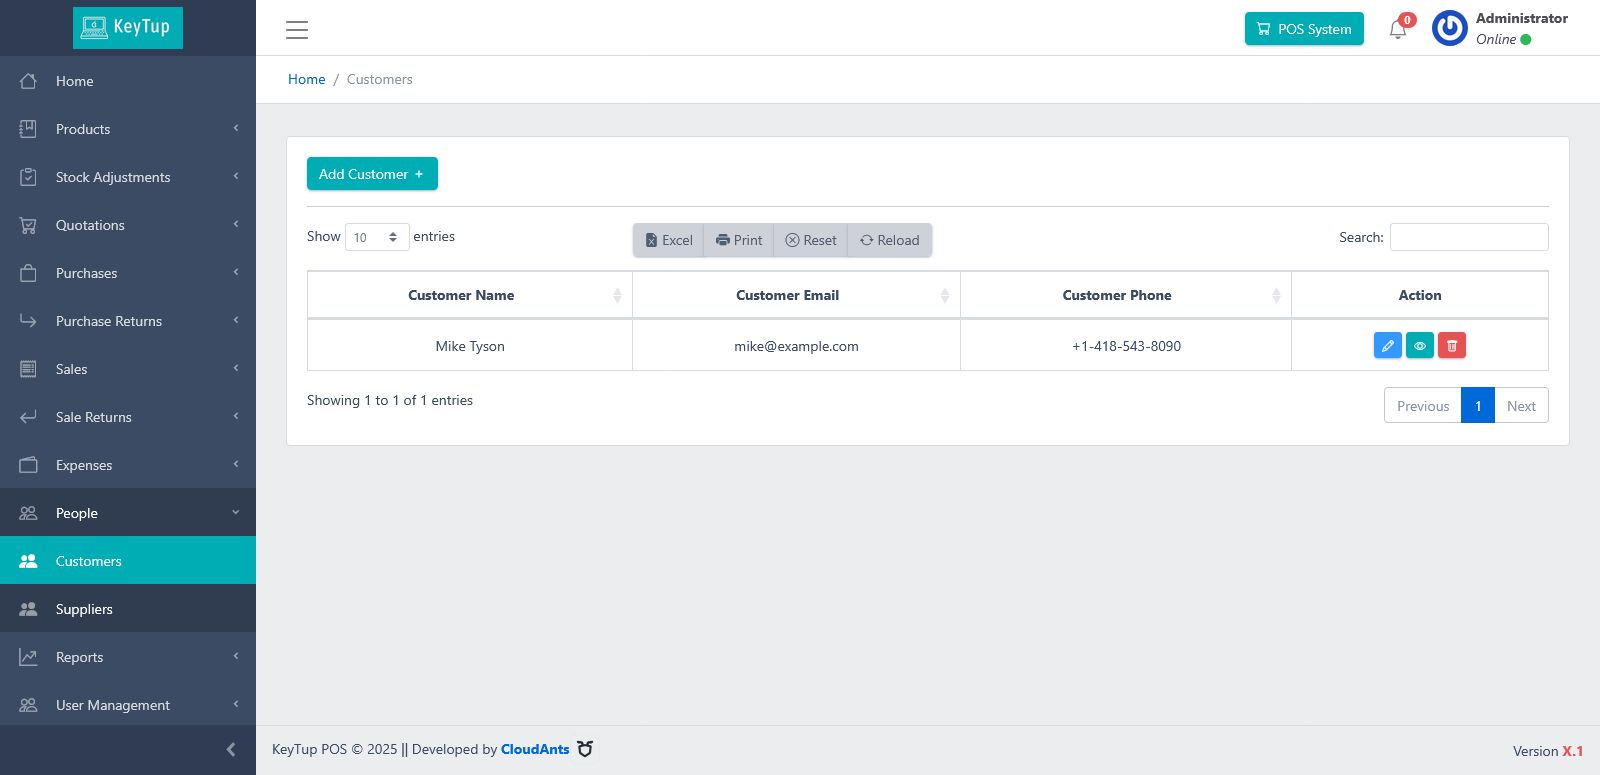Image resolution: width=1600 pixels, height=775 pixels.
Task: Edit Mike Tyson with the pencil icon
Action: [x=1387, y=346]
